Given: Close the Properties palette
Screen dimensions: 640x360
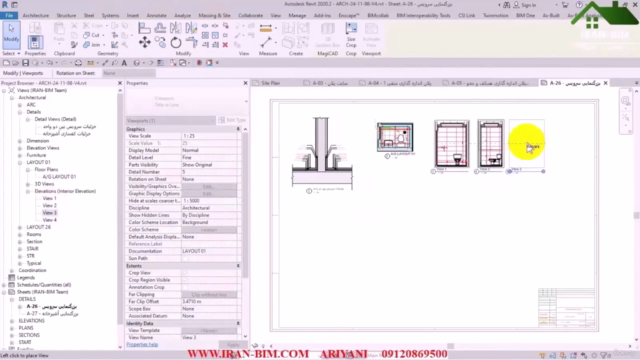Looking at the screenshot, I should [245, 83].
